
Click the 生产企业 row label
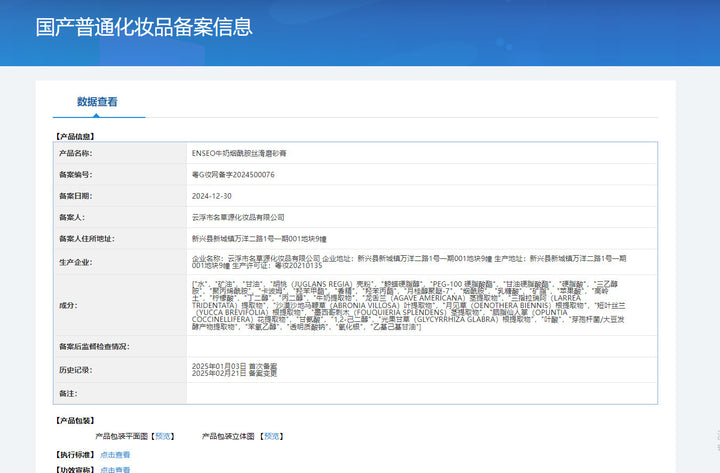coord(75,262)
